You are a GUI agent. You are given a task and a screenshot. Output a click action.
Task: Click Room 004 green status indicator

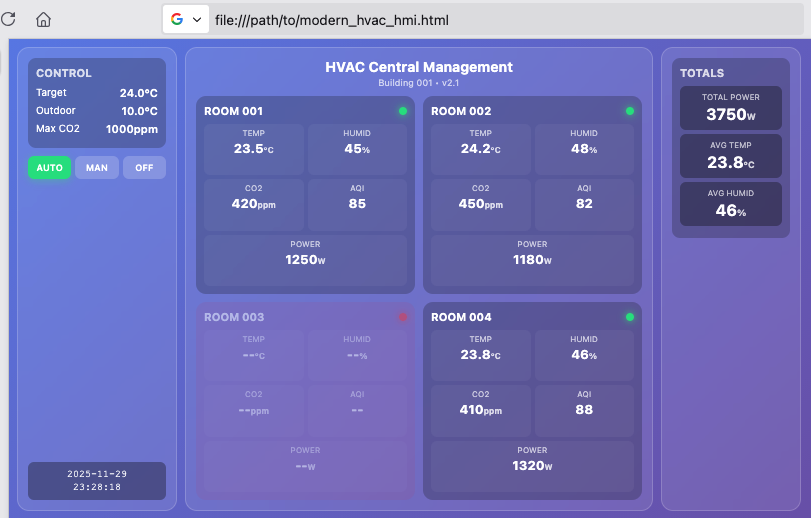coord(630,317)
